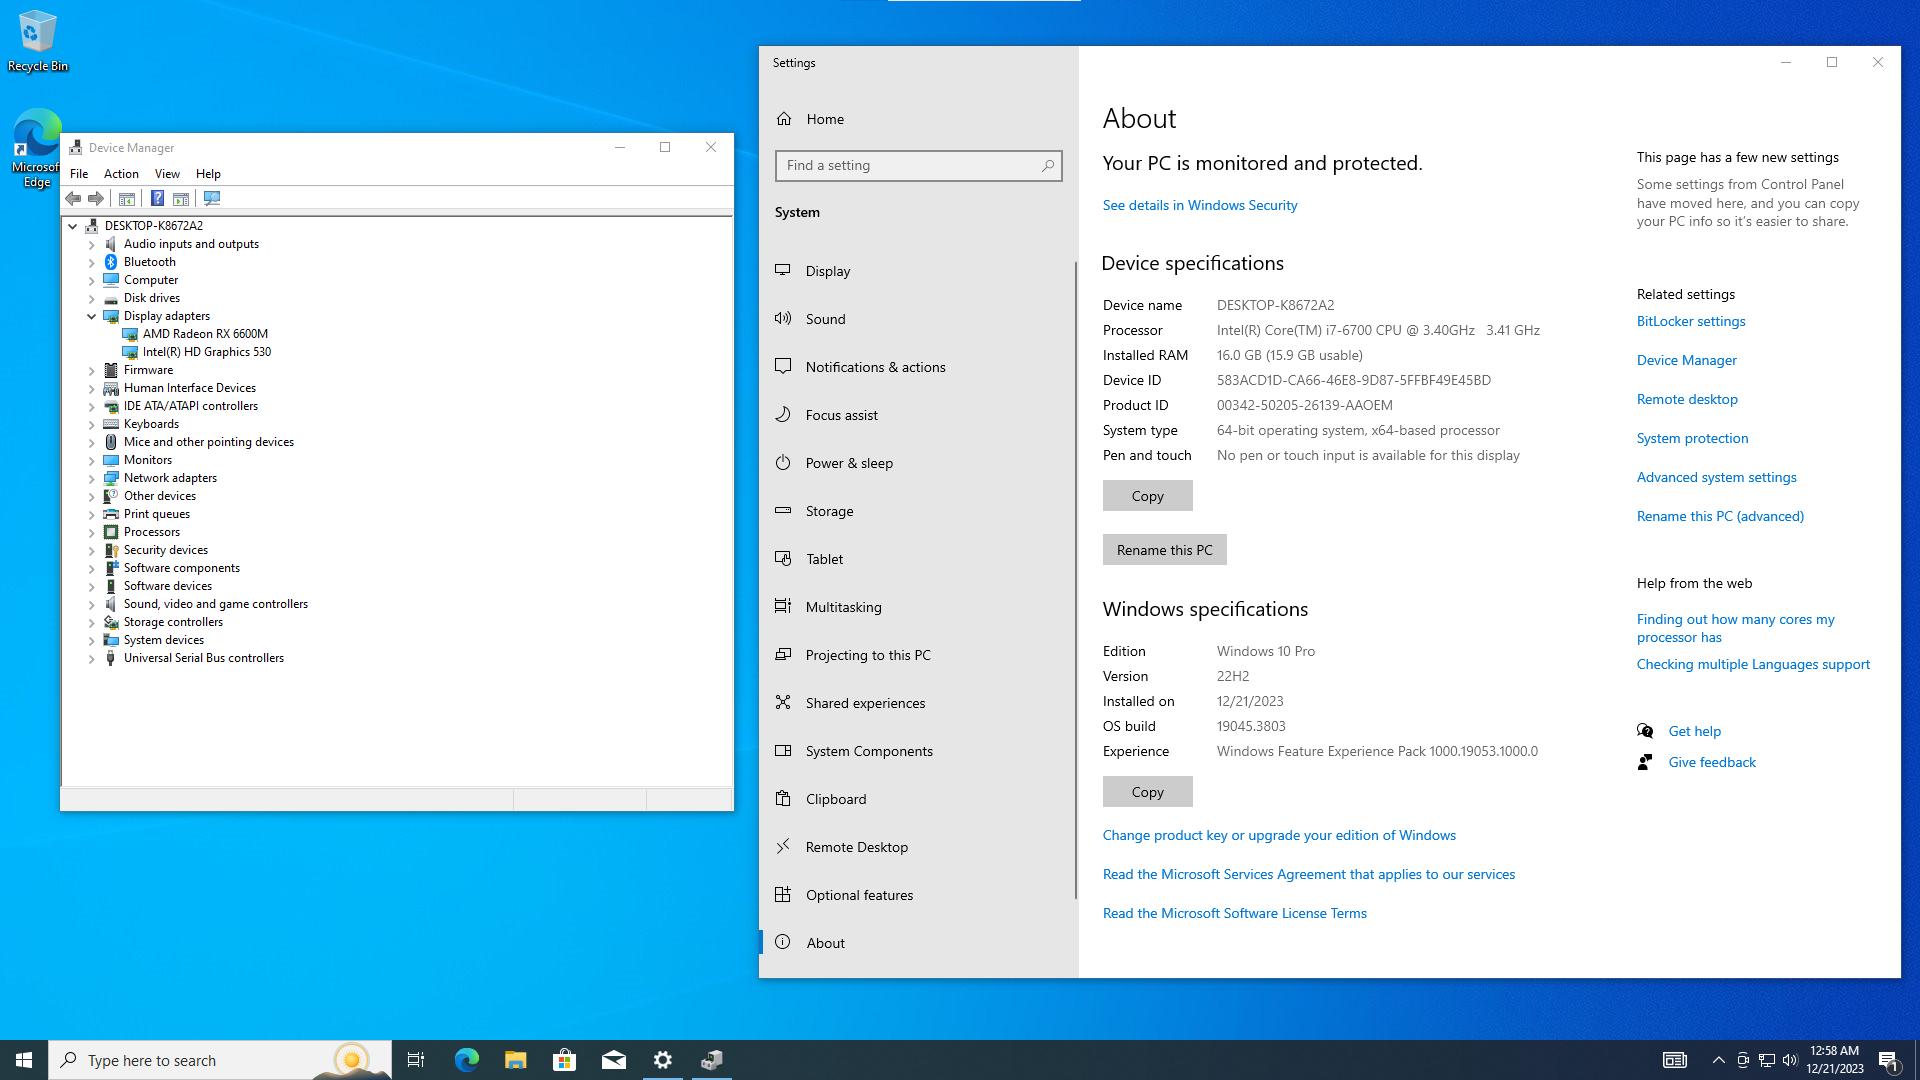The width and height of the screenshot is (1920, 1080).
Task: Open the Action Center notification icon
Action: 1889,1060
